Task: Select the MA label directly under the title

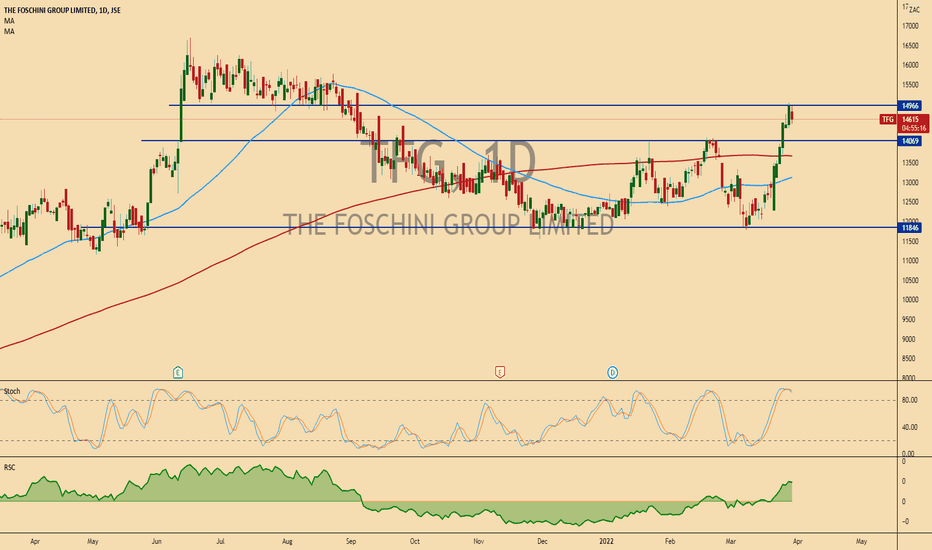Action: click(9, 21)
